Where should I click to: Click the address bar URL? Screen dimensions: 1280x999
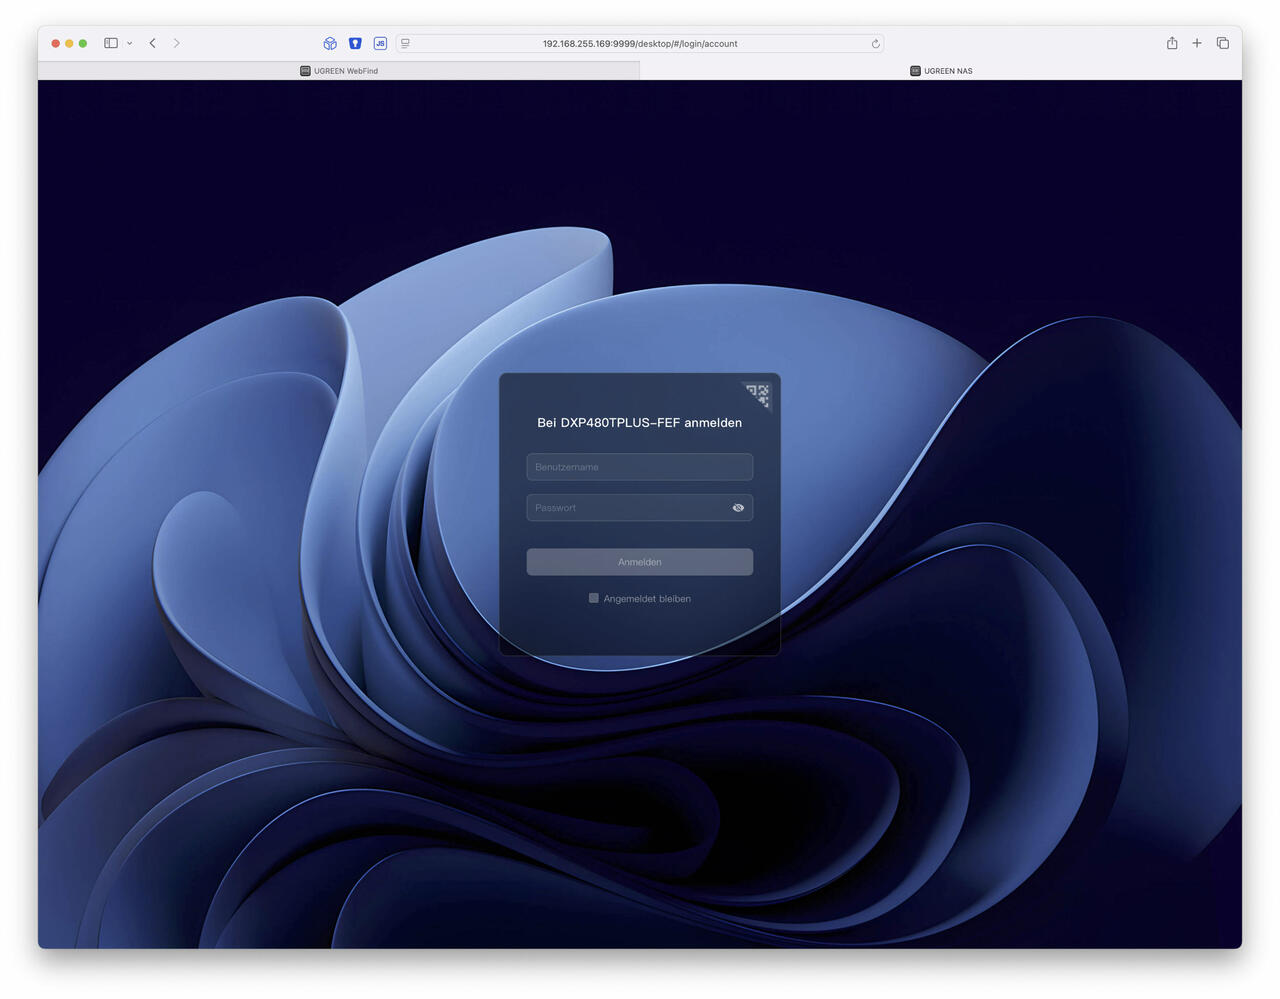click(x=640, y=43)
